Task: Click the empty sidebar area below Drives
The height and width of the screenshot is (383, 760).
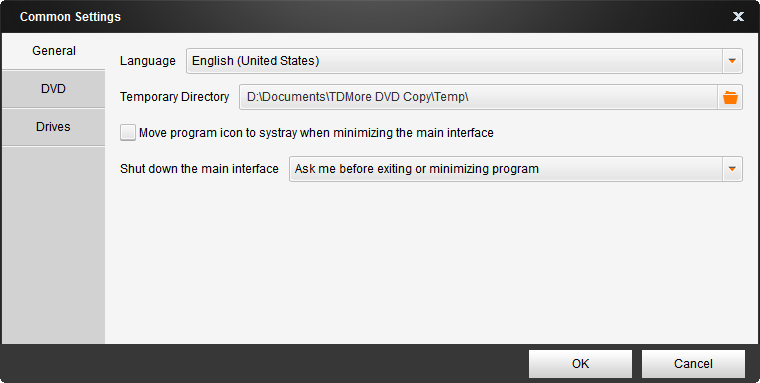Action: [x=54, y=245]
